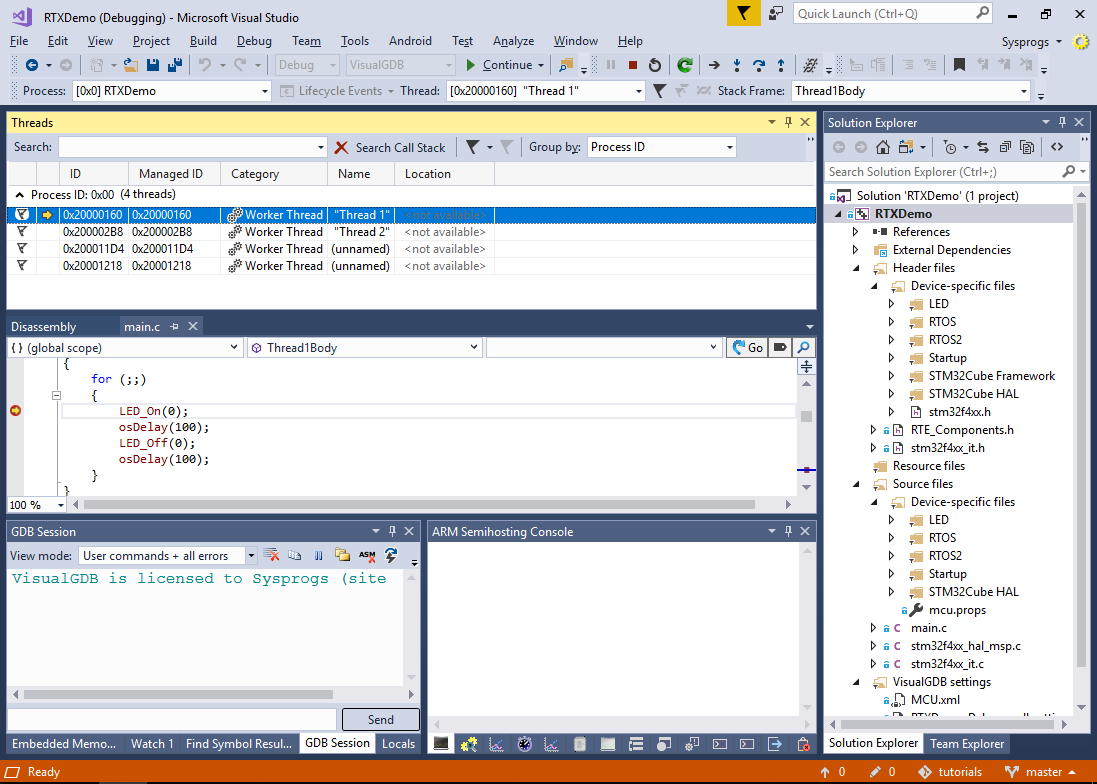Click the tutorials repository in status bar
Viewport: 1097px width, 784px height.
point(950,771)
